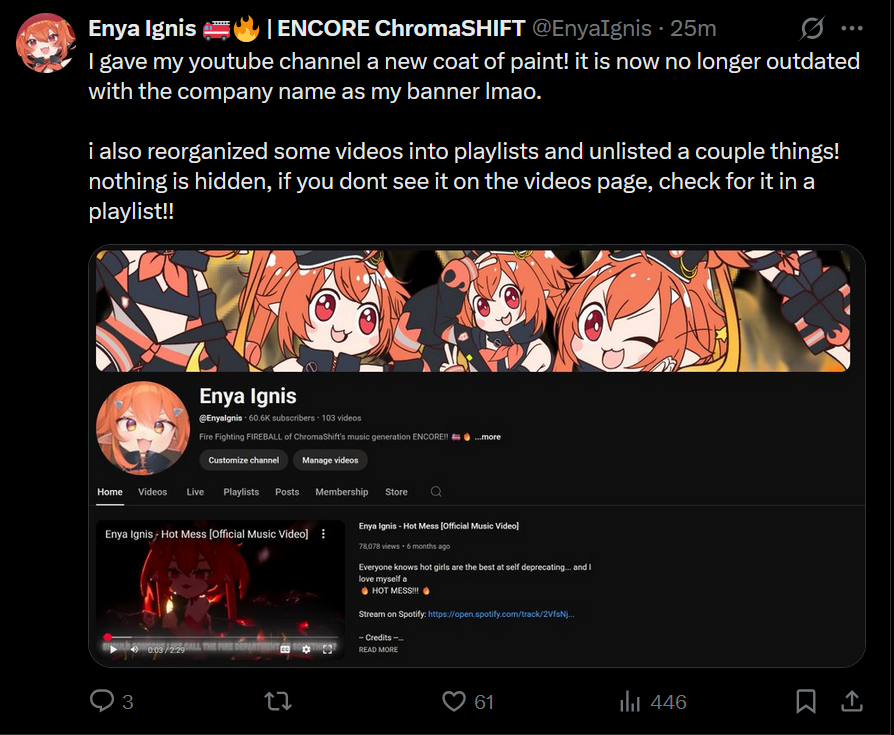Toggle closed captions on the video
The image size is (894, 735).
point(286,649)
